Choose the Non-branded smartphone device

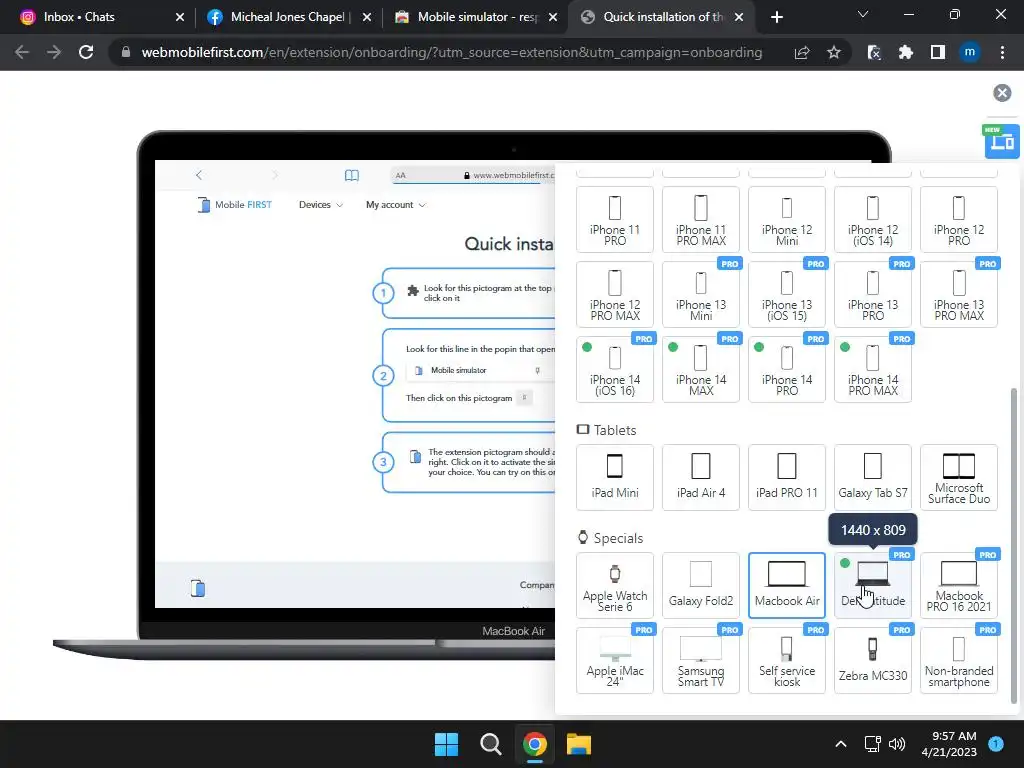(959, 660)
